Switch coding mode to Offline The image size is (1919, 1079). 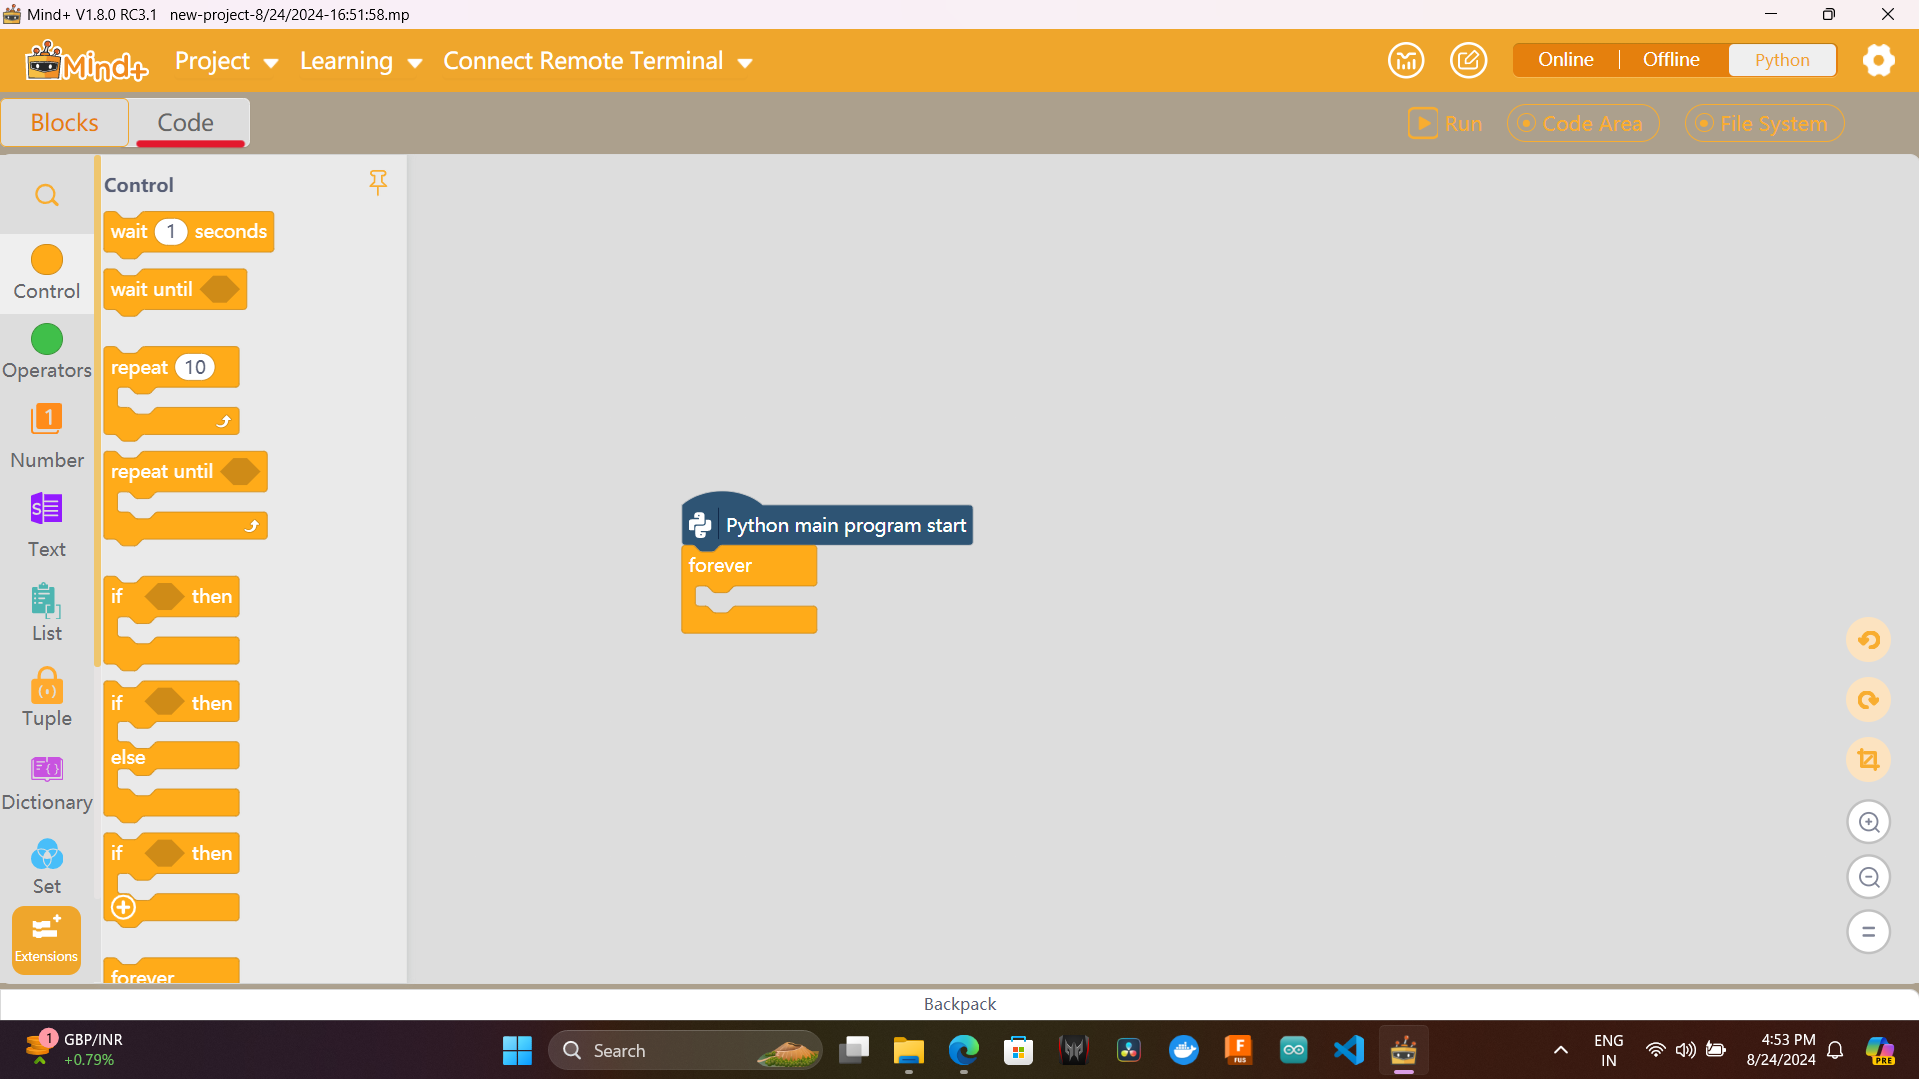click(x=1670, y=59)
